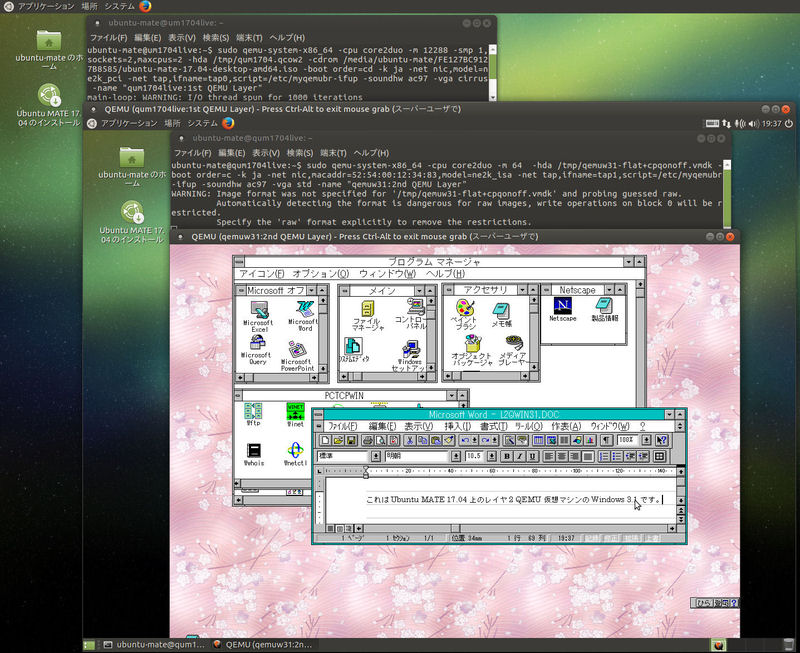Open 端末(T) menu in um1704live terminal
The image size is (800, 653).
pyautogui.click(x=249, y=38)
